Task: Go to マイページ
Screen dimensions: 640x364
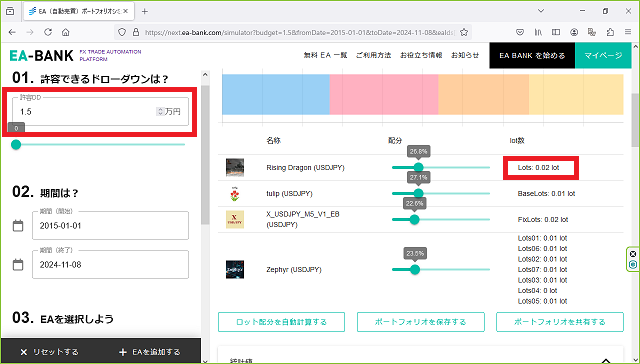Action: (x=603, y=55)
